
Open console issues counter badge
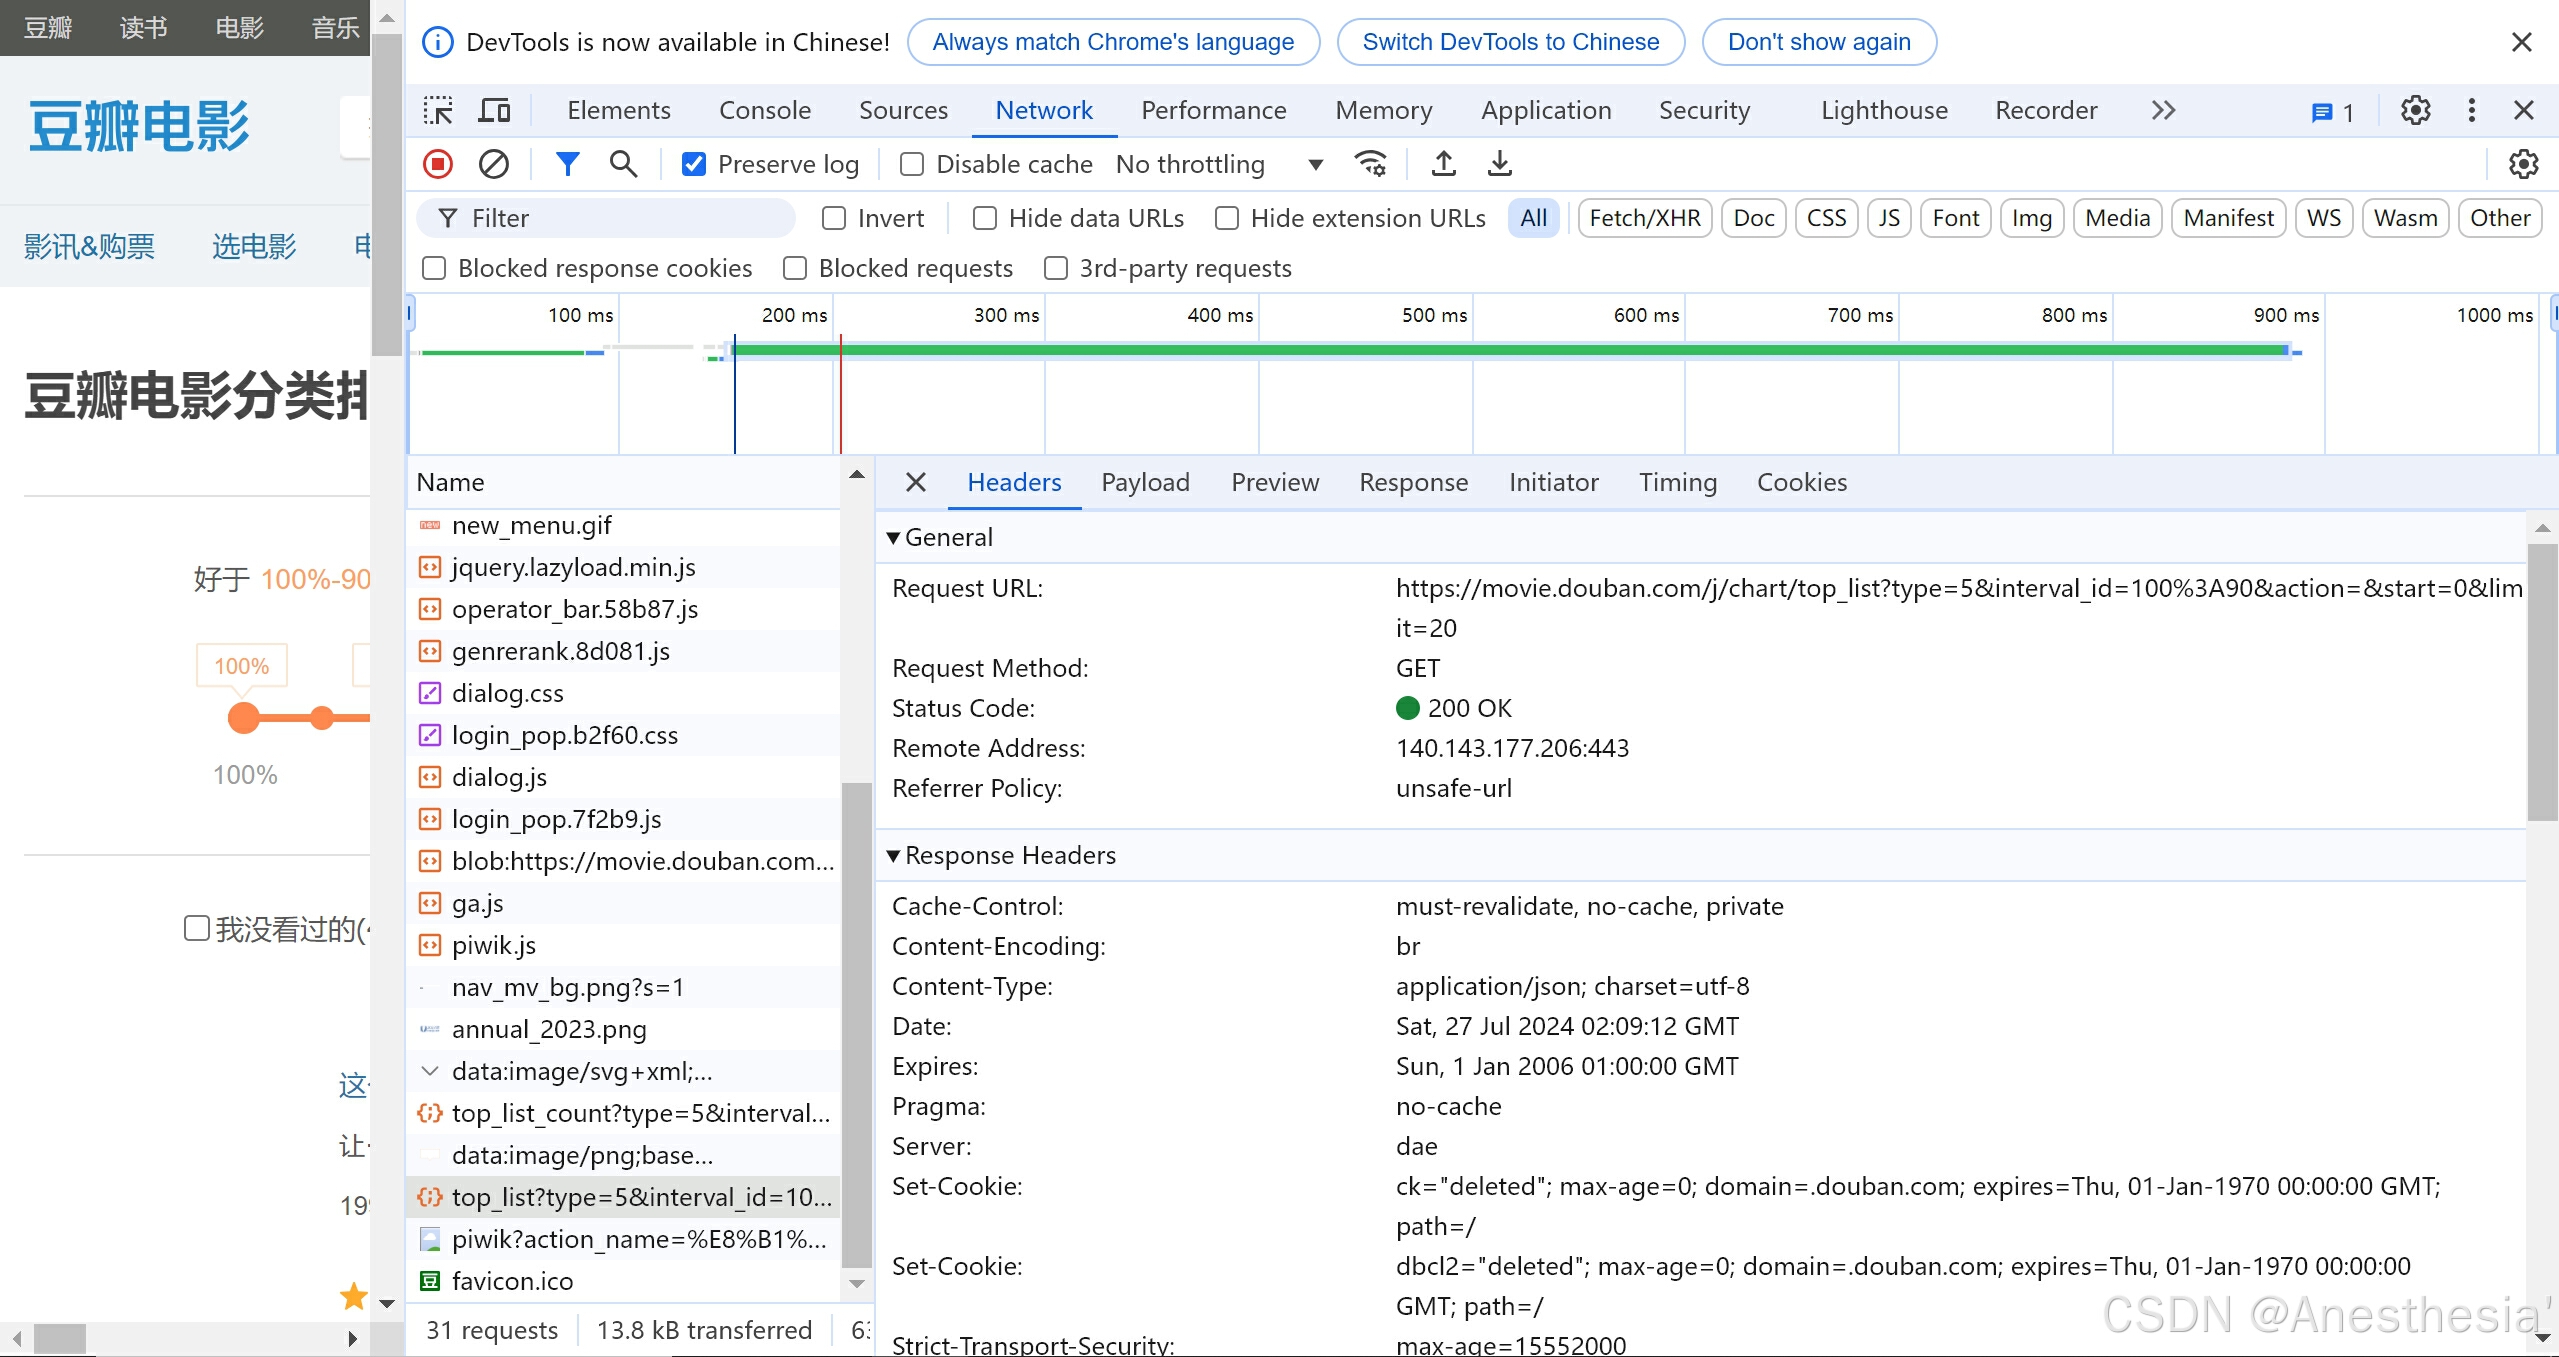click(x=2333, y=112)
